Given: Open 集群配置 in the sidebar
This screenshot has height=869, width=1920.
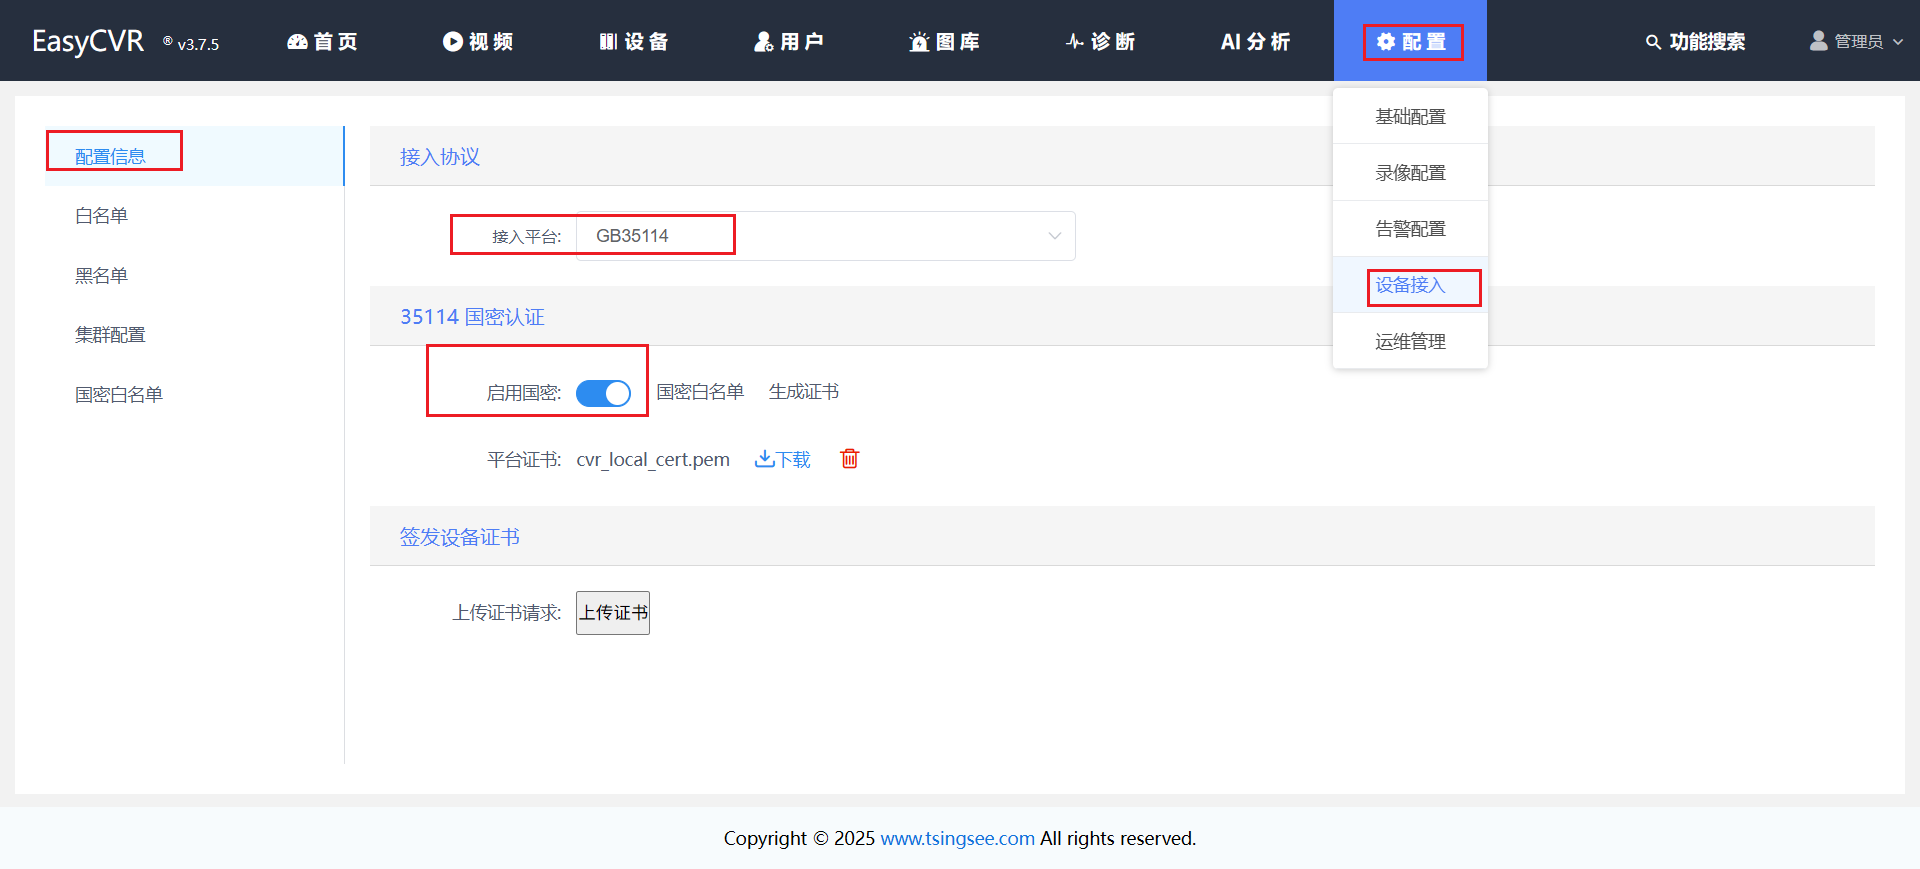Looking at the screenshot, I should tap(195, 334).
